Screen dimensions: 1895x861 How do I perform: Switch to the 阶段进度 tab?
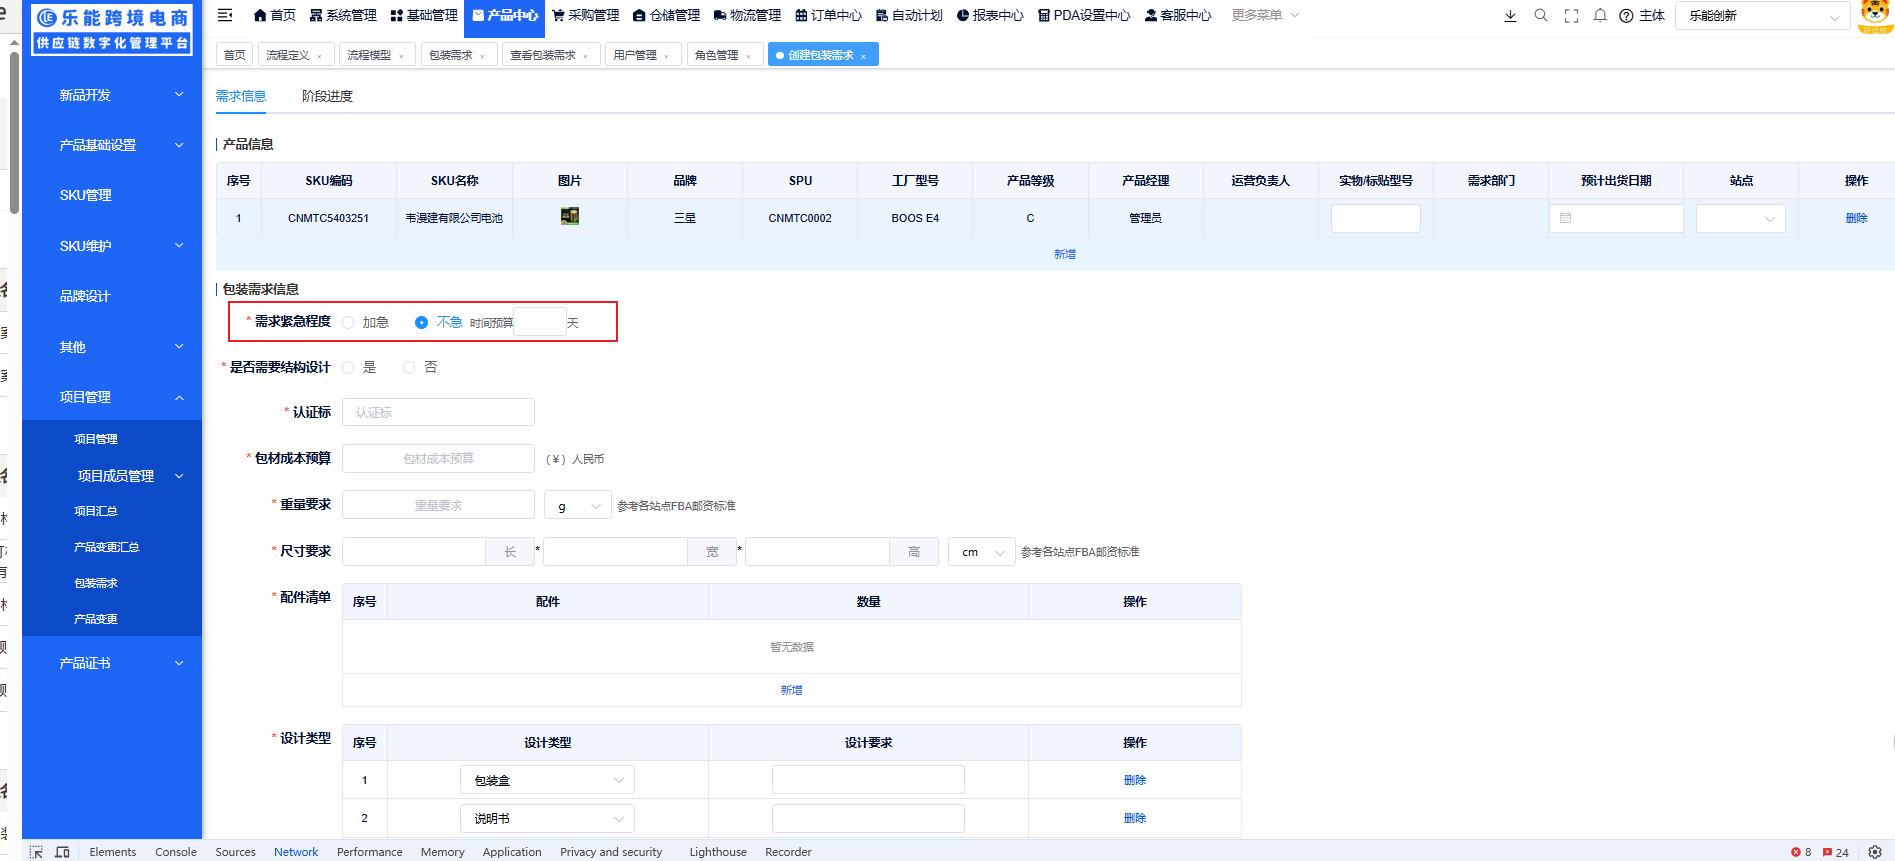(x=327, y=96)
